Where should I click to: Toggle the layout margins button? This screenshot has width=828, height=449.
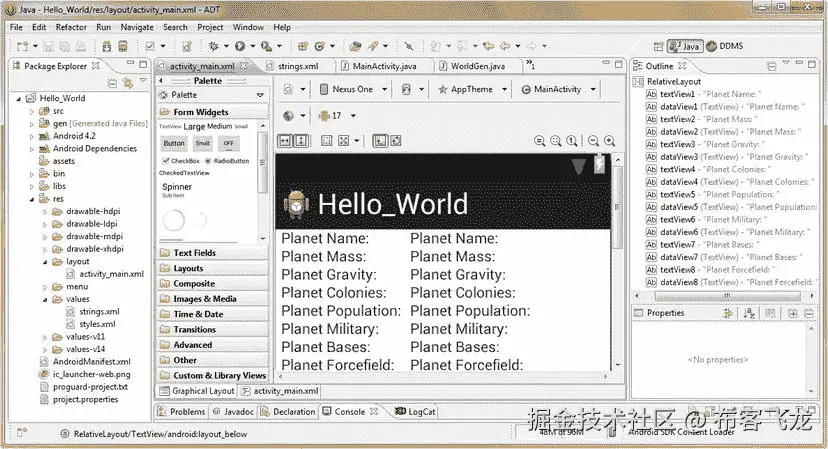click(x=327, y=141)
